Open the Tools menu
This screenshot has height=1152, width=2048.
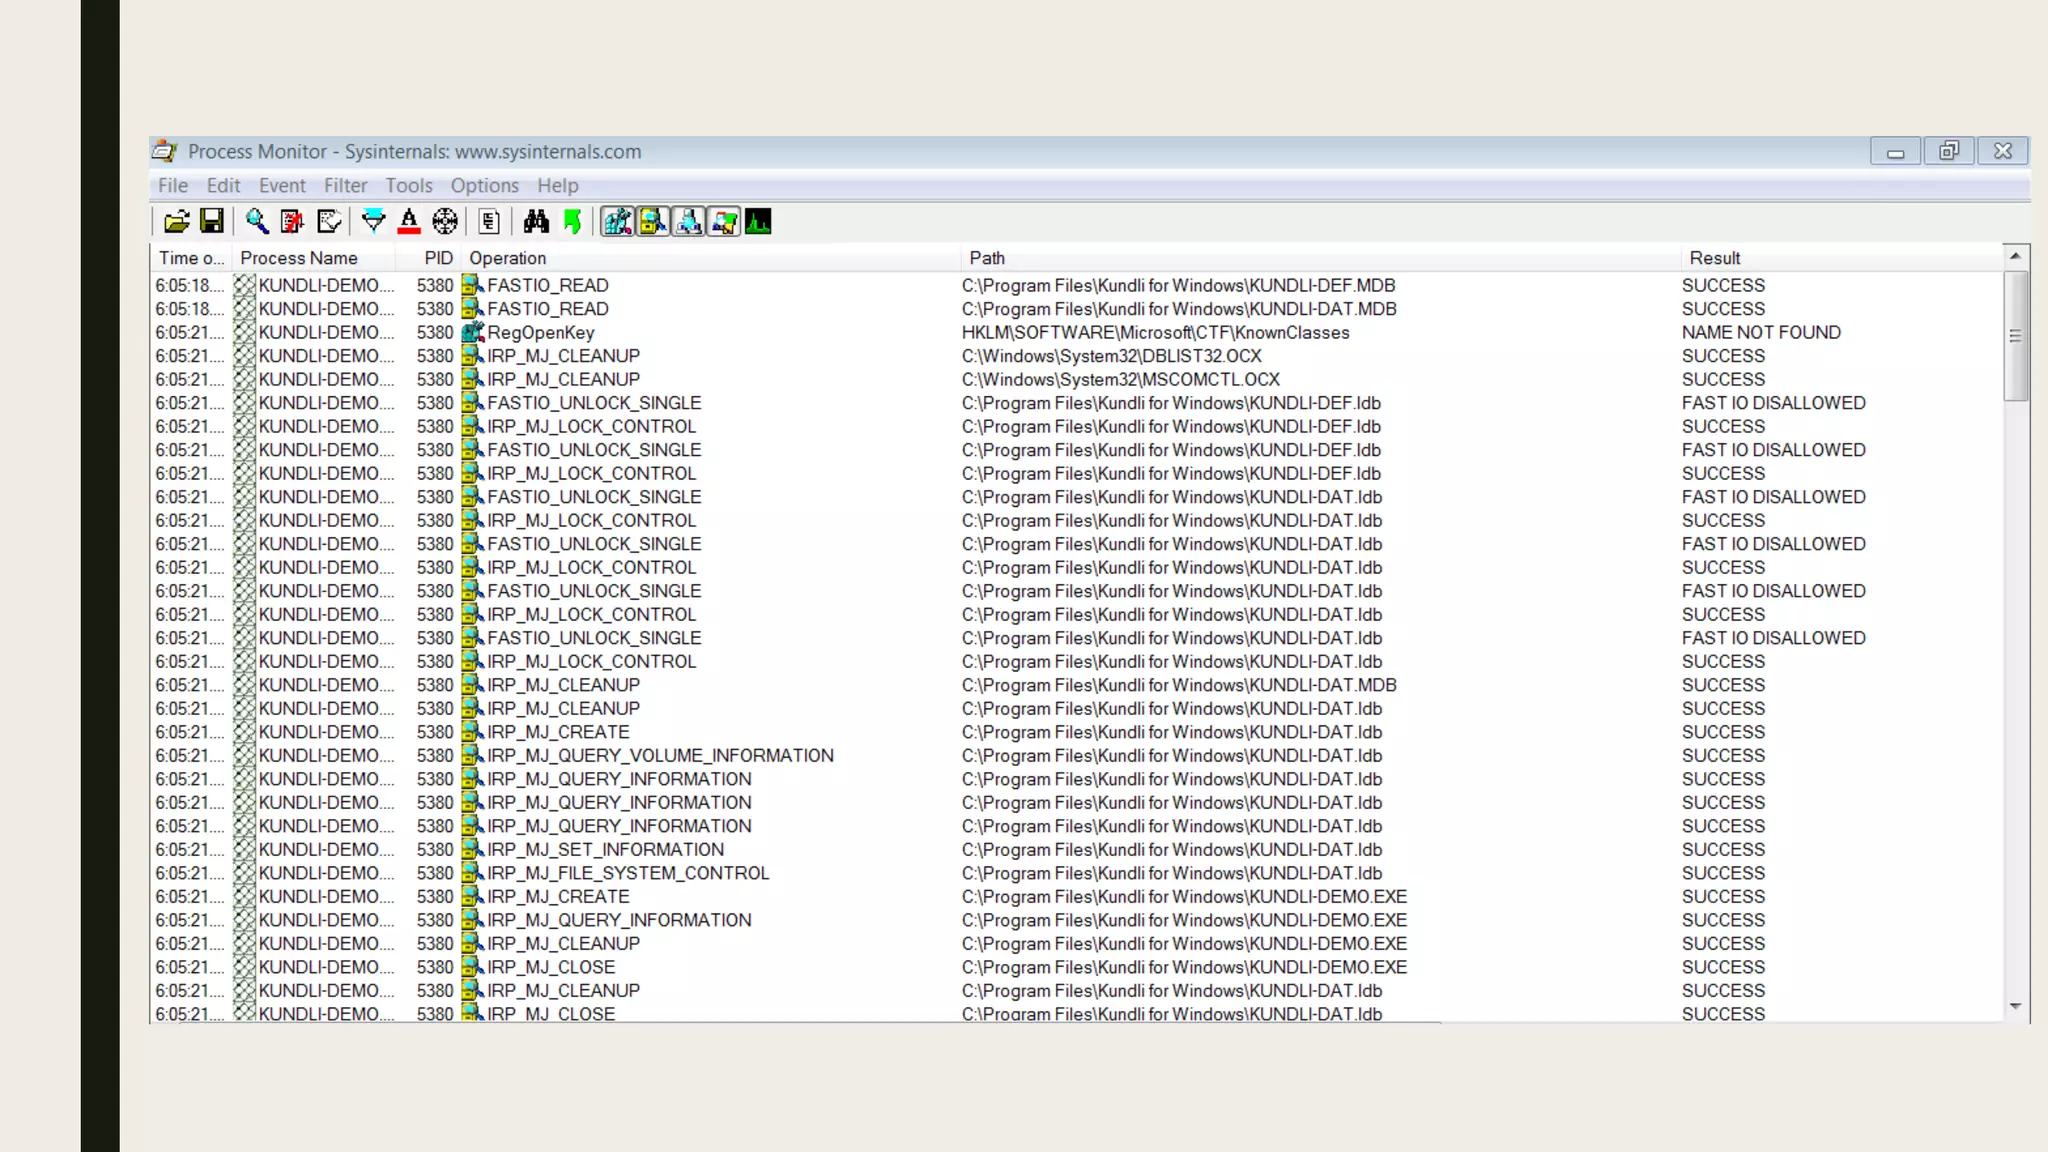409,186
